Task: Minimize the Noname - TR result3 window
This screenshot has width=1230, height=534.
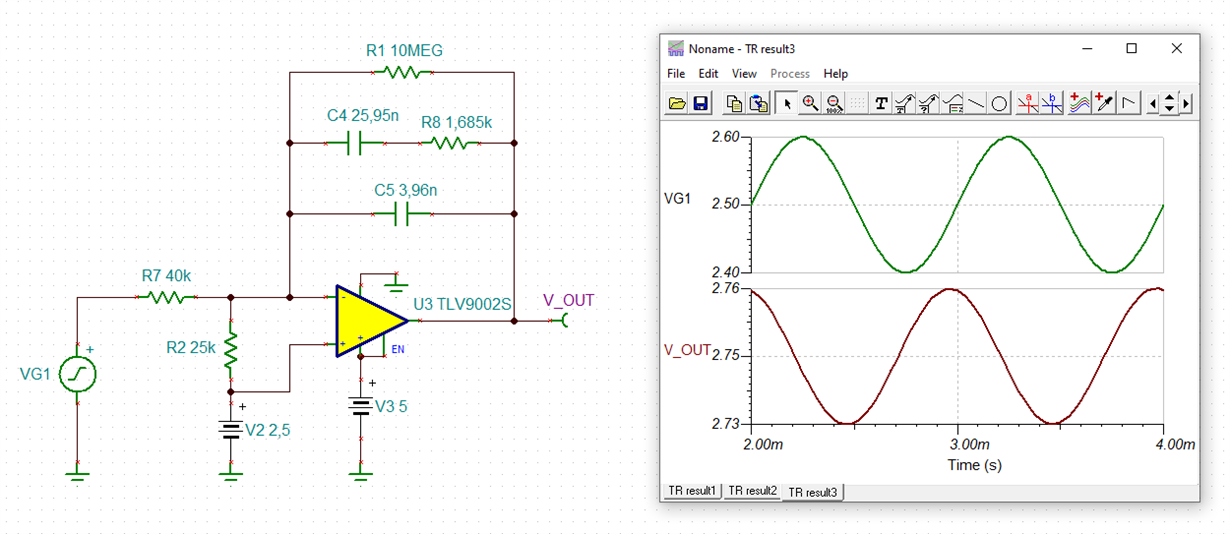Action: (x=1087, y=48)
